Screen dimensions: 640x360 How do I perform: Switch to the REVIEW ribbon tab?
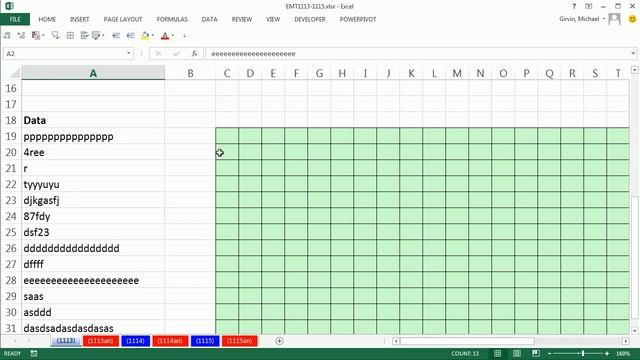pyautogui.click(x=242, y=19)
